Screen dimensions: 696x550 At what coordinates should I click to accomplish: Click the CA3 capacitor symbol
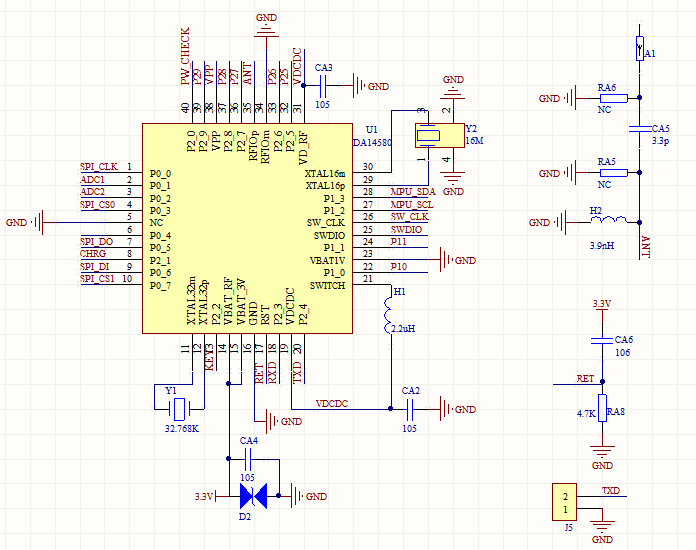323,85
